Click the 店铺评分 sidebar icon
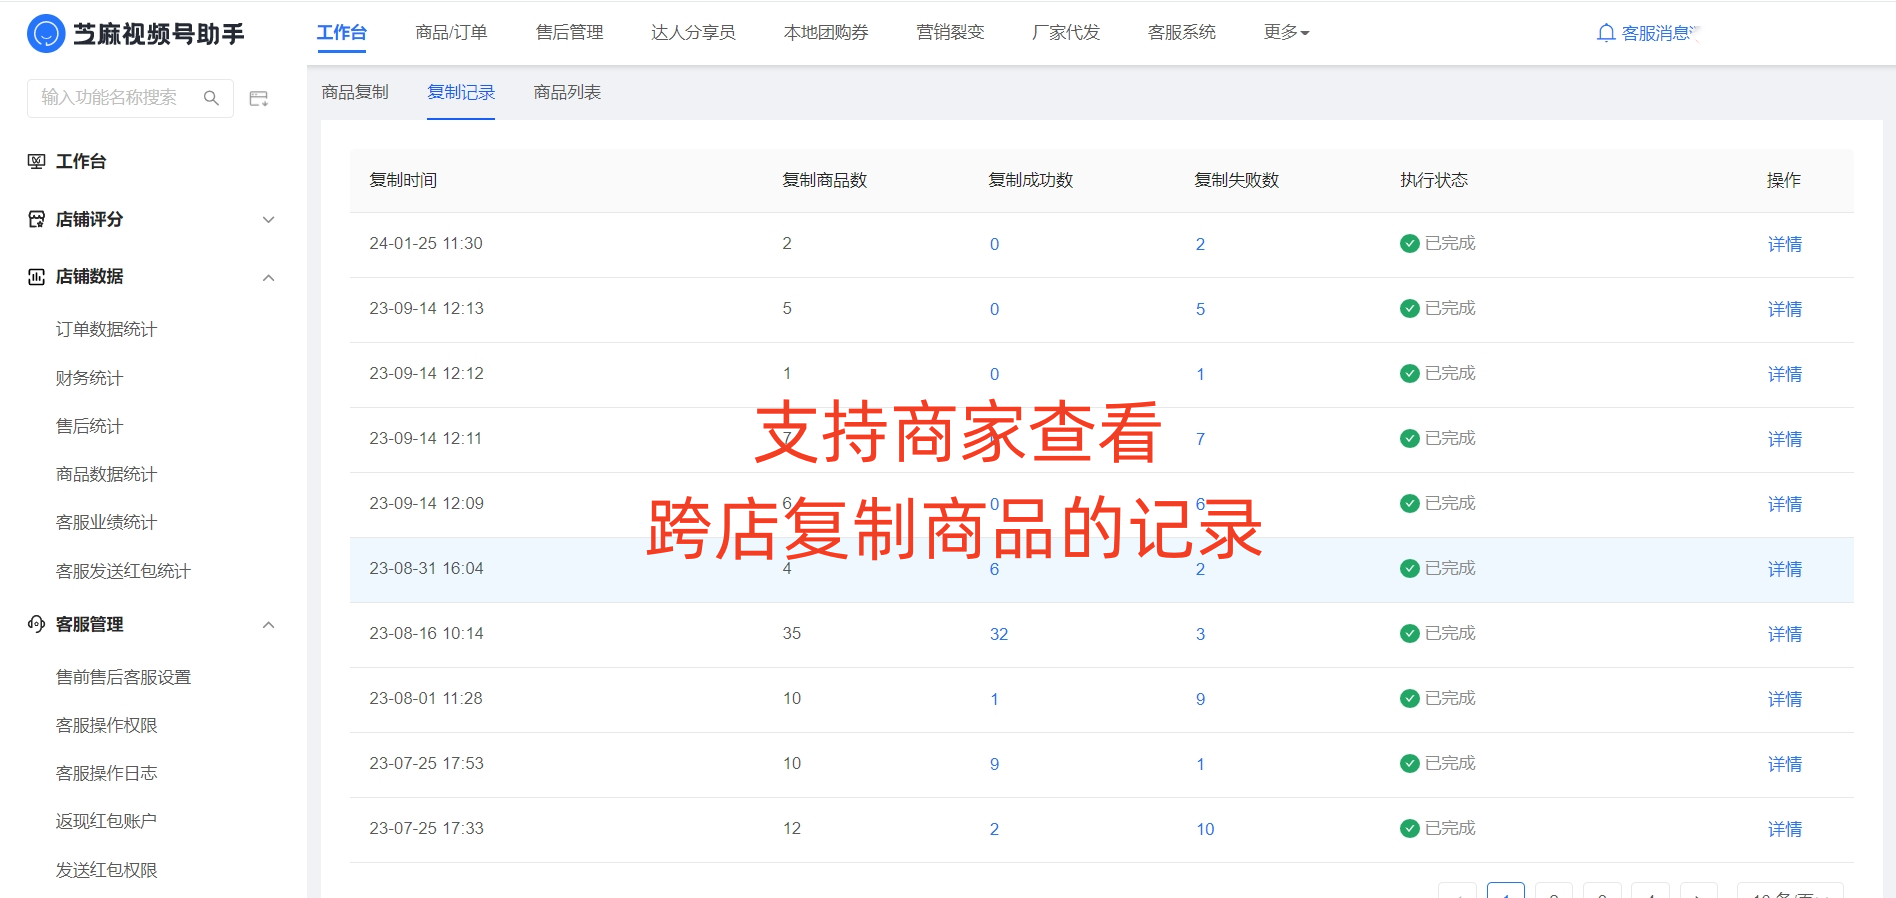 pos(37,219)
